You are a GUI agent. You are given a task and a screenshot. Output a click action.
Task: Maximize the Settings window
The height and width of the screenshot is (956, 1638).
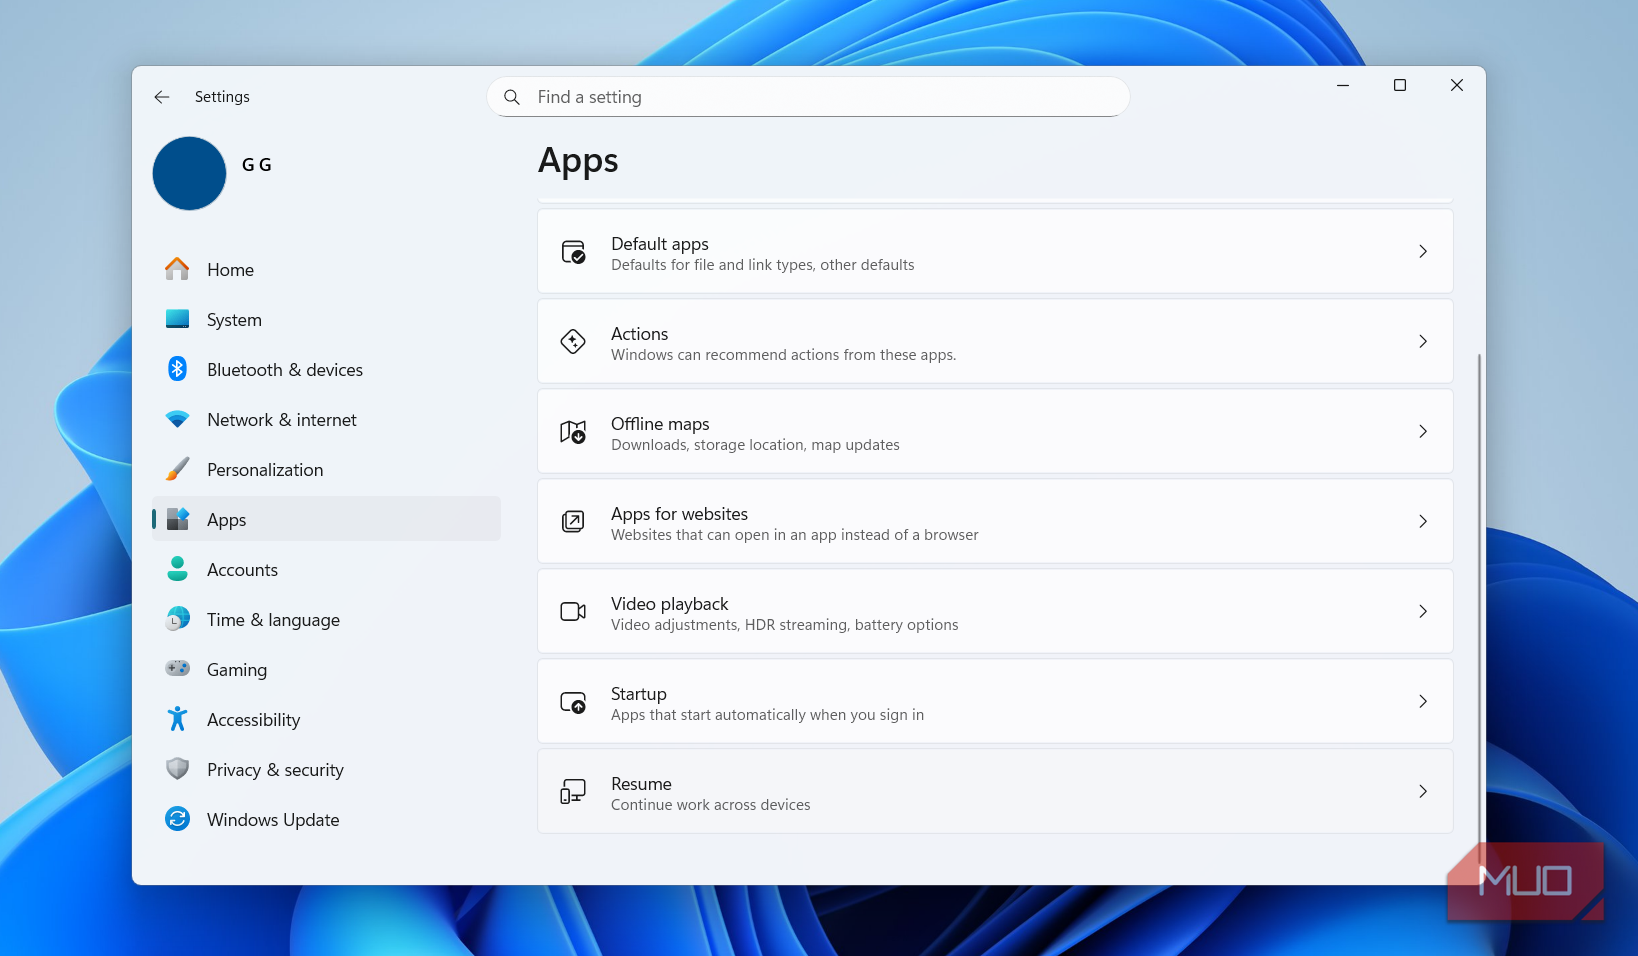[x=1400, y=85]
